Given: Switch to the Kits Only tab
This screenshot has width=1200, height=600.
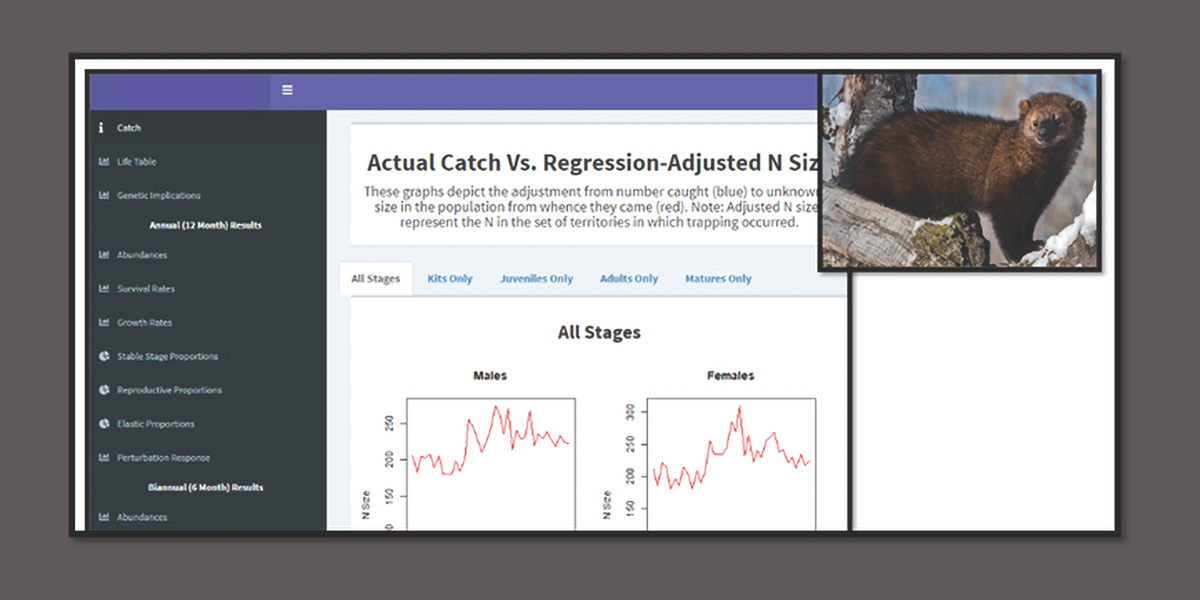Looking at the screenshot, I should click(x=449, y=278).
